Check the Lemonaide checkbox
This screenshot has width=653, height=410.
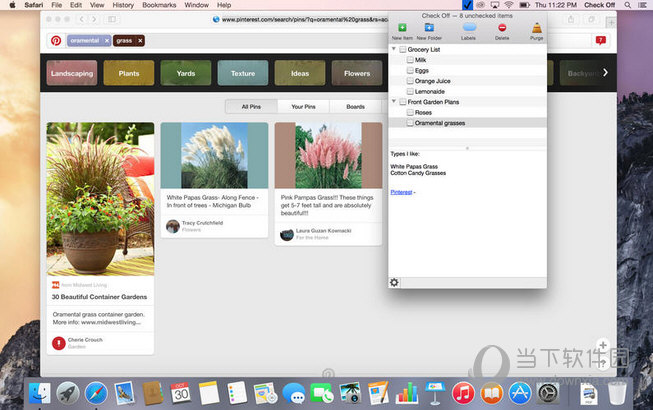pos(410,91)
